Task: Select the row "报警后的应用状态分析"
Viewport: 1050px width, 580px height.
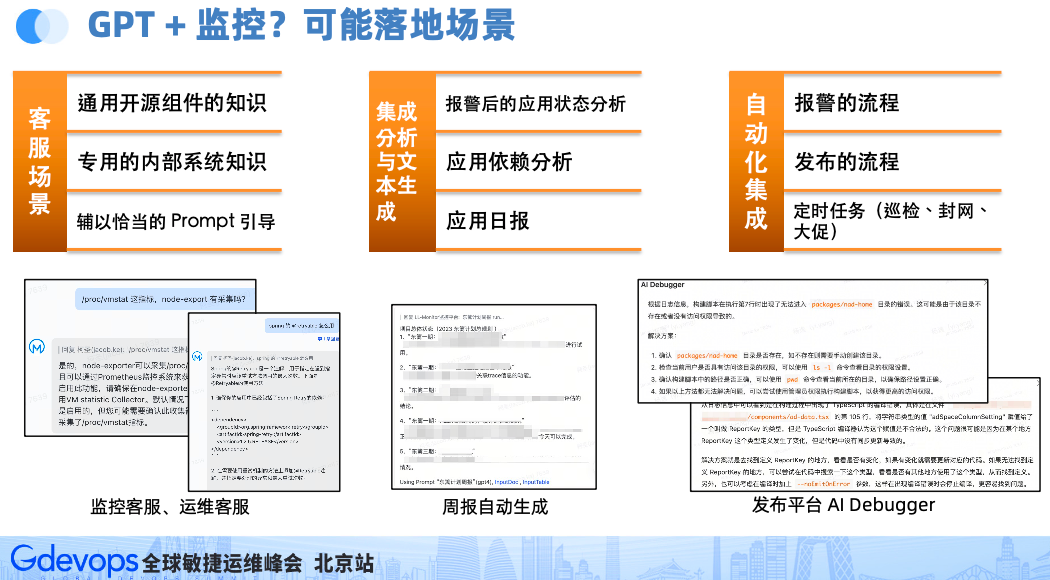Action: [538, 103]
